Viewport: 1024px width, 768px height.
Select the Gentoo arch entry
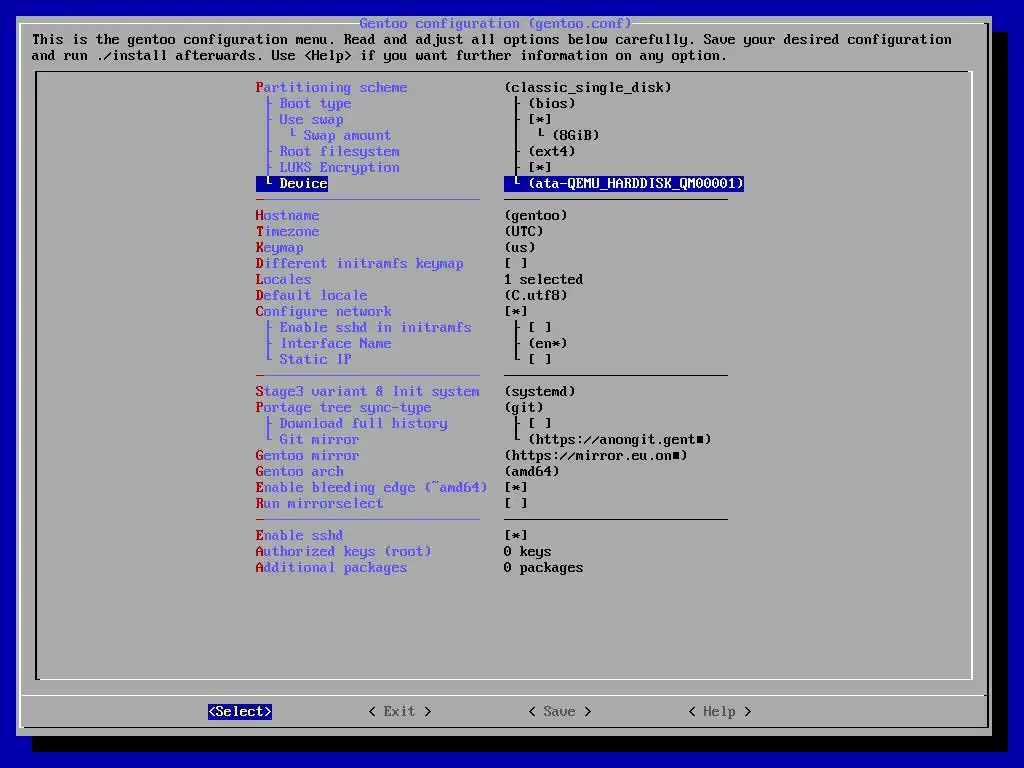300,472
